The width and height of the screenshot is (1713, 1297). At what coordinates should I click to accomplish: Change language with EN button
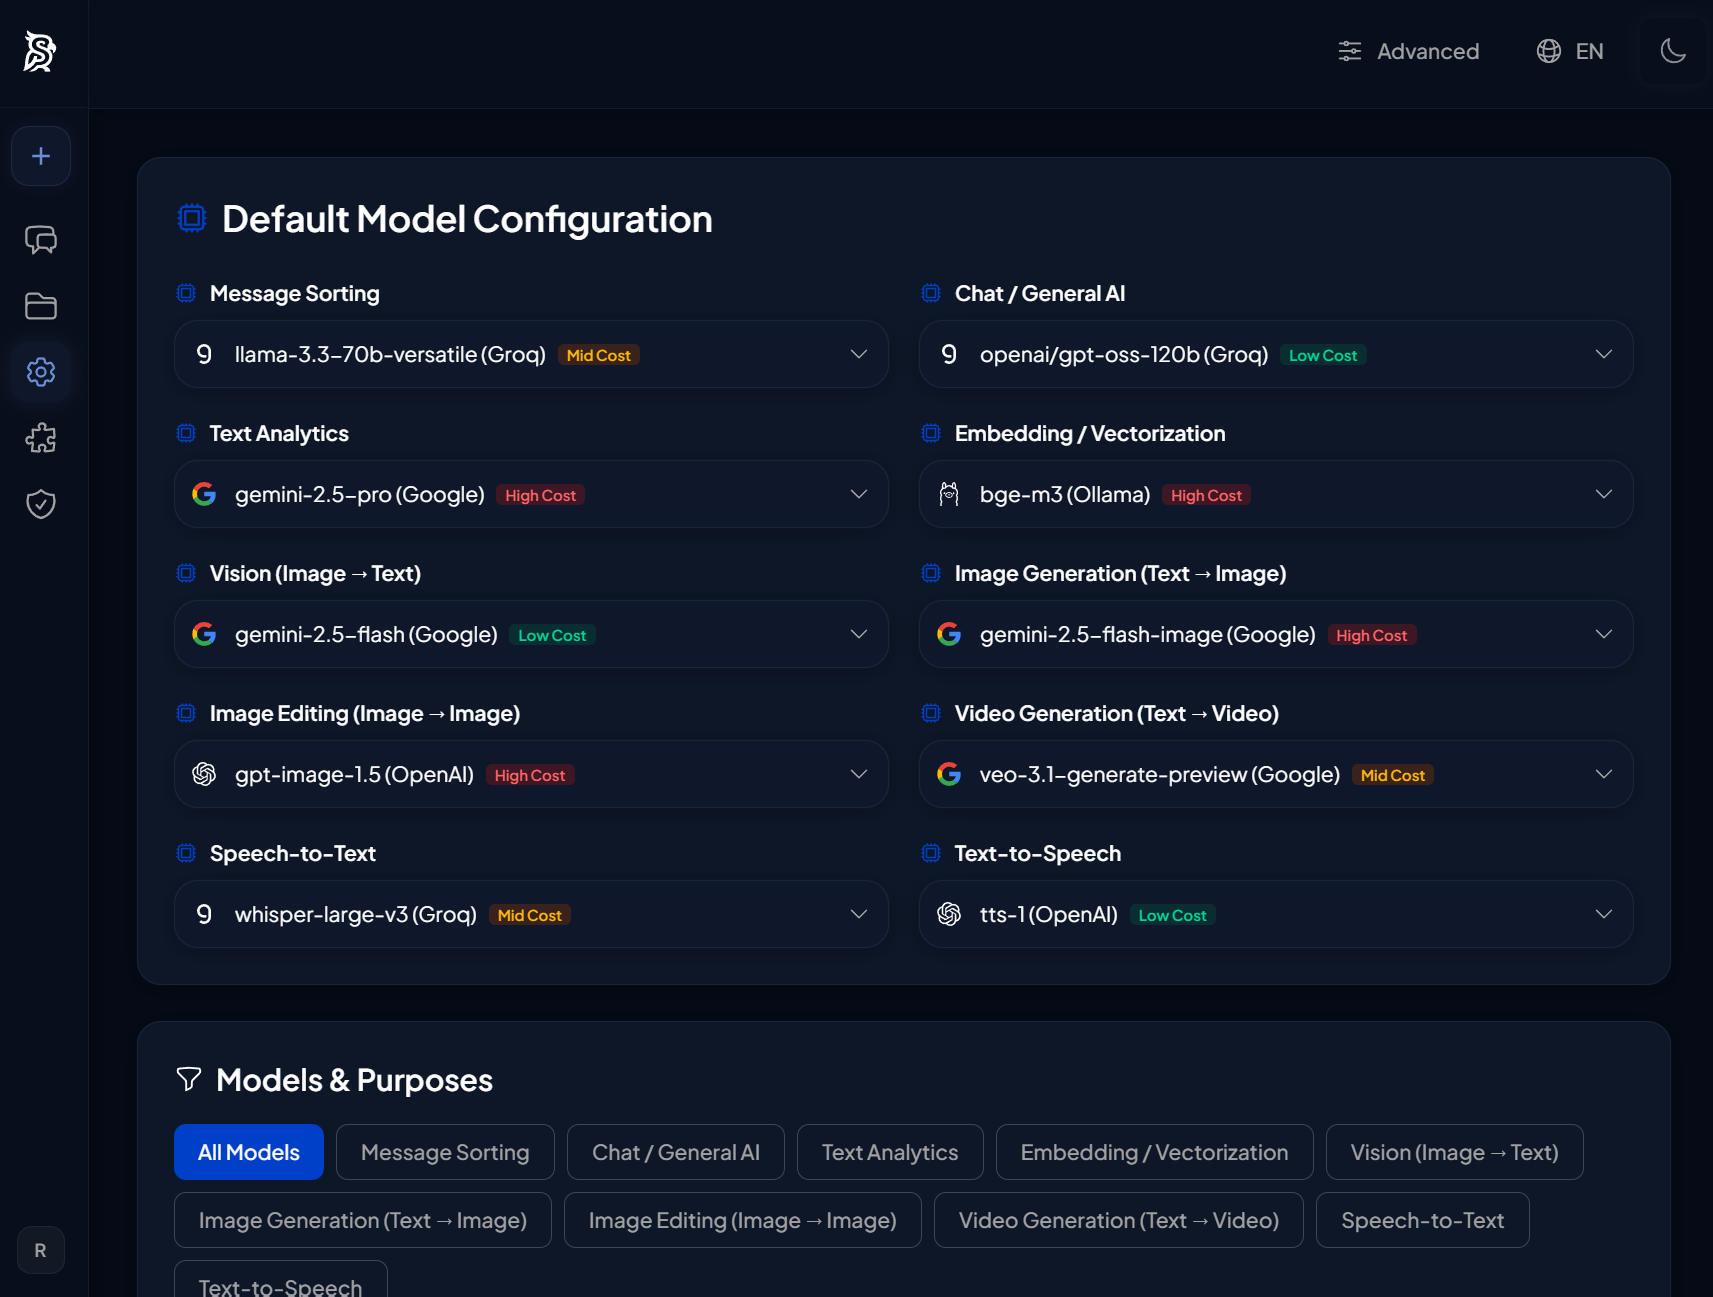pos(1570,51)
